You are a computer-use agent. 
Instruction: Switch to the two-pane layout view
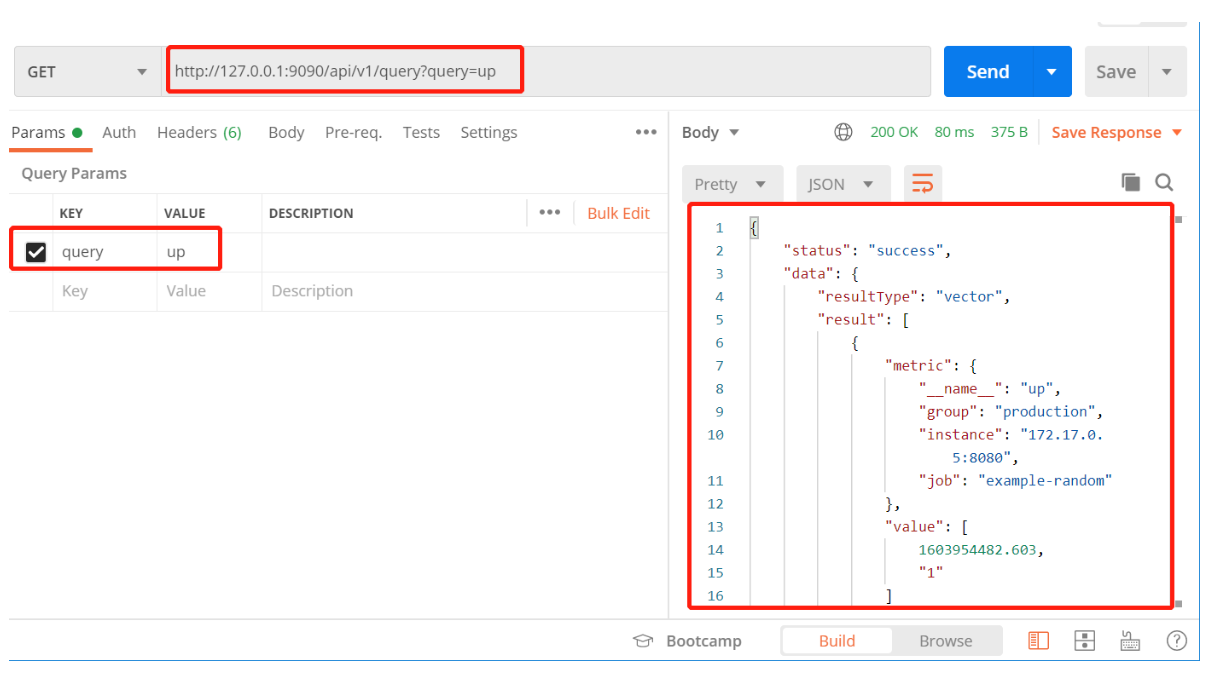click(1039, 641)
